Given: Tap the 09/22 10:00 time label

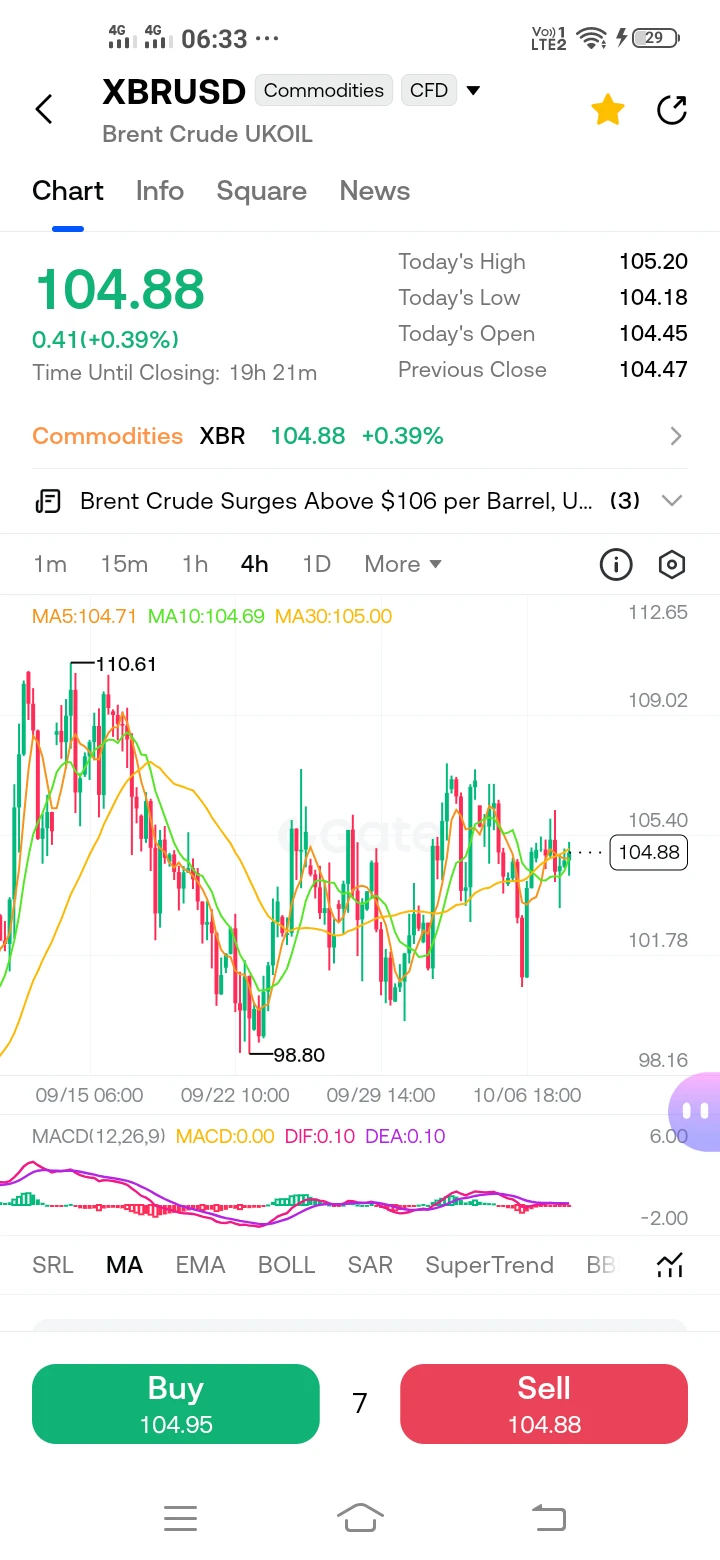Looking at the screenshot, I should (x=235, y=1095).
